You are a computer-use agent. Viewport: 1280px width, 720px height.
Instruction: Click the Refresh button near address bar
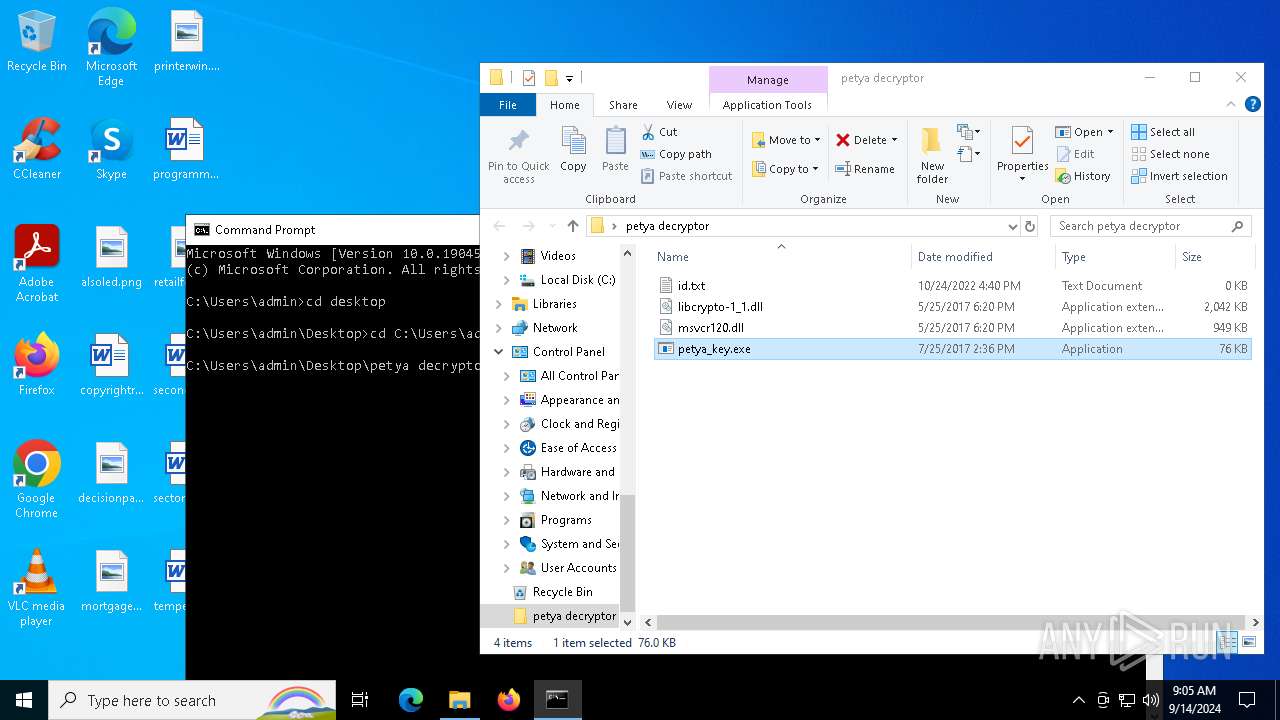coord(1030,226)
